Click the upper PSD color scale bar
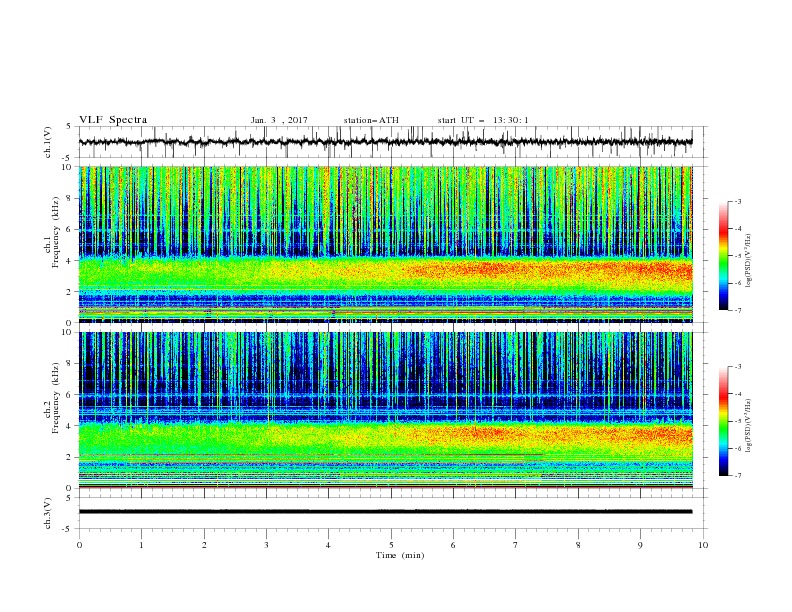The image size is (792, 612). click(723, 256)
